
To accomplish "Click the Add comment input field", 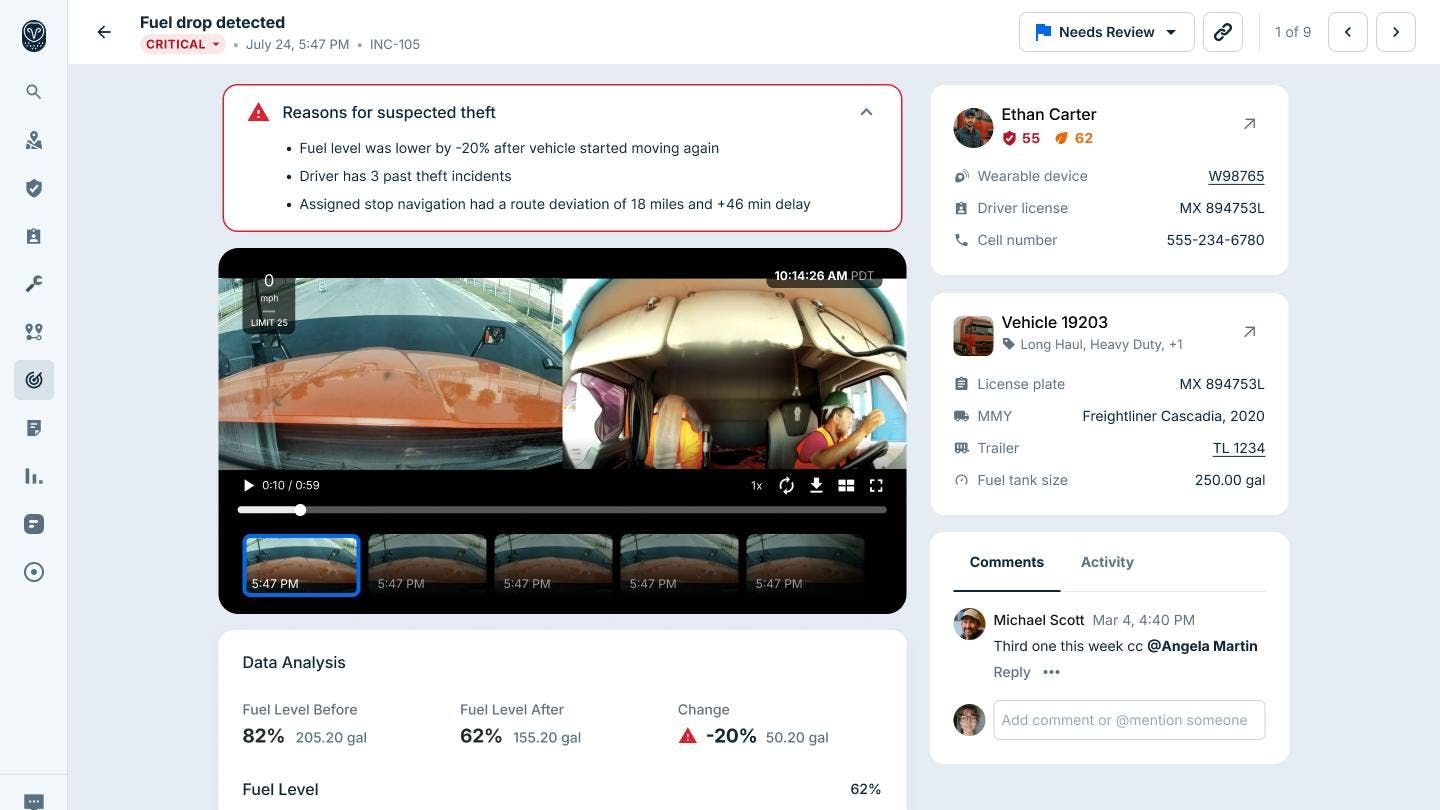I will coord(1128,720).
